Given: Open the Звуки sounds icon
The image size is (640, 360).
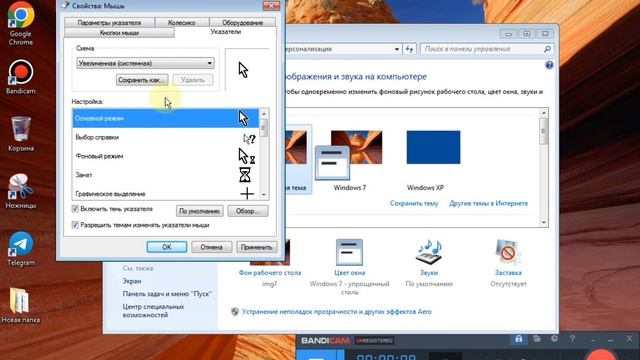Looking at the screenshot, I should coord(429,253).
